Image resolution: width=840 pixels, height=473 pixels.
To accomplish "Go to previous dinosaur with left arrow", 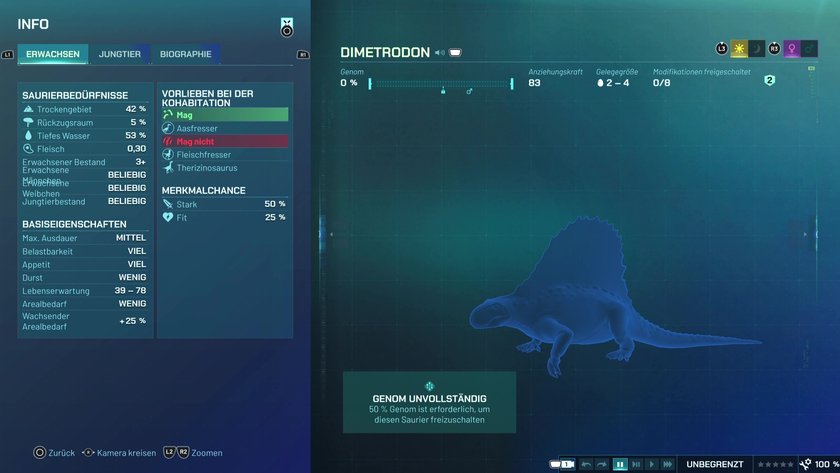I will 331,234.
